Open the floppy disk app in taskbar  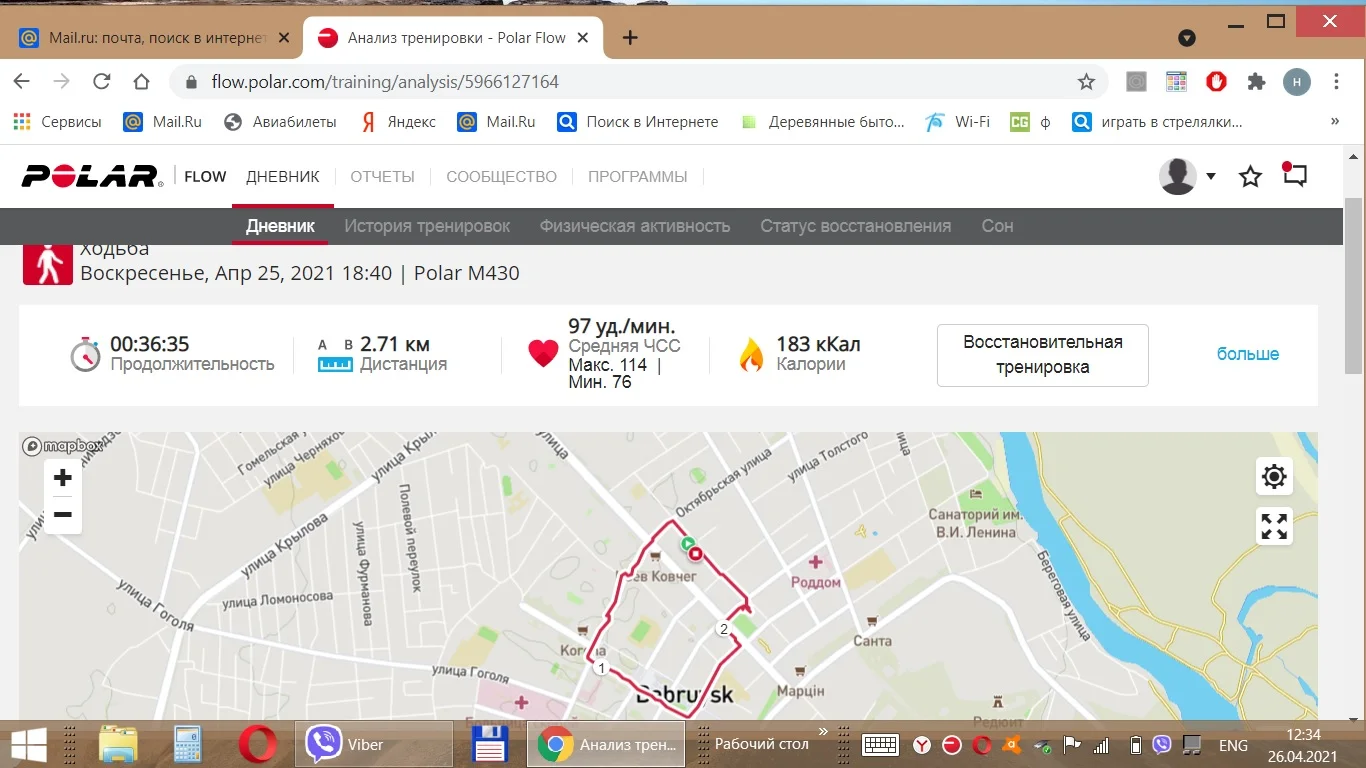[490, 744]
